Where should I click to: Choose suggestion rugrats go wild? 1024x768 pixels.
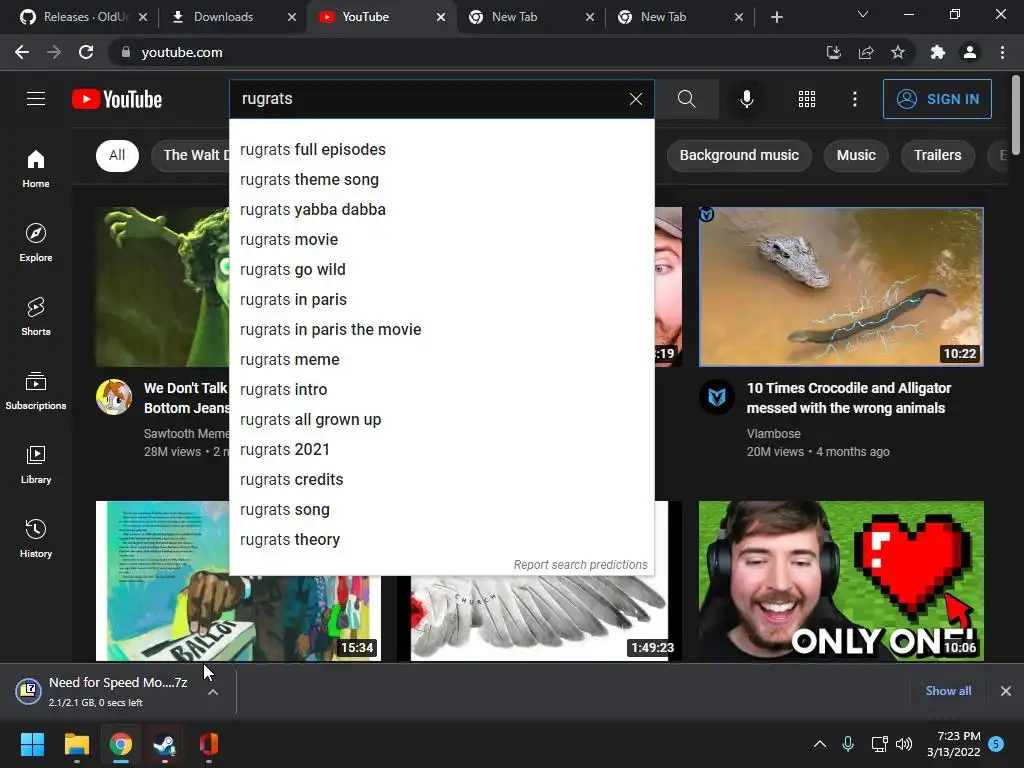pyautogui.click(x=442, y=270)
